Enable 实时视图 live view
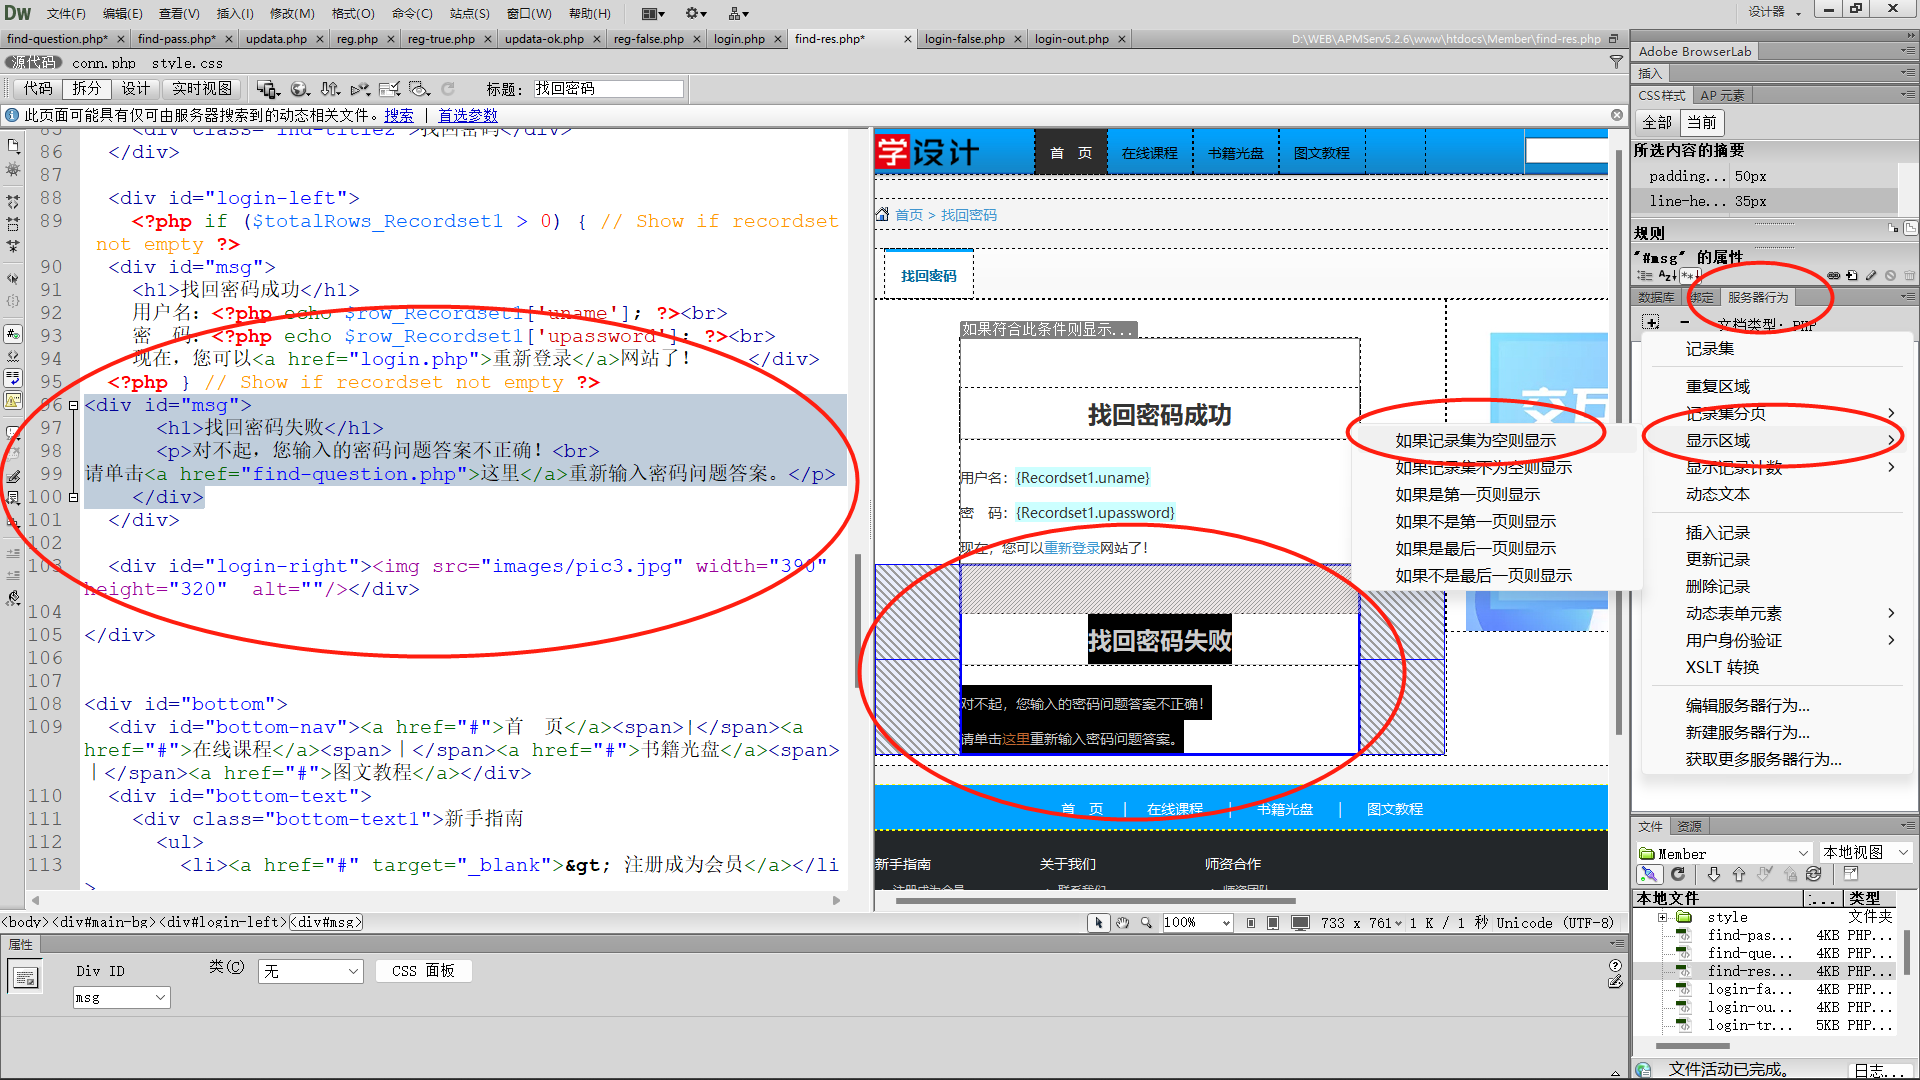Viewport: 1920px width, 1080px height. [x=201, y=88]
